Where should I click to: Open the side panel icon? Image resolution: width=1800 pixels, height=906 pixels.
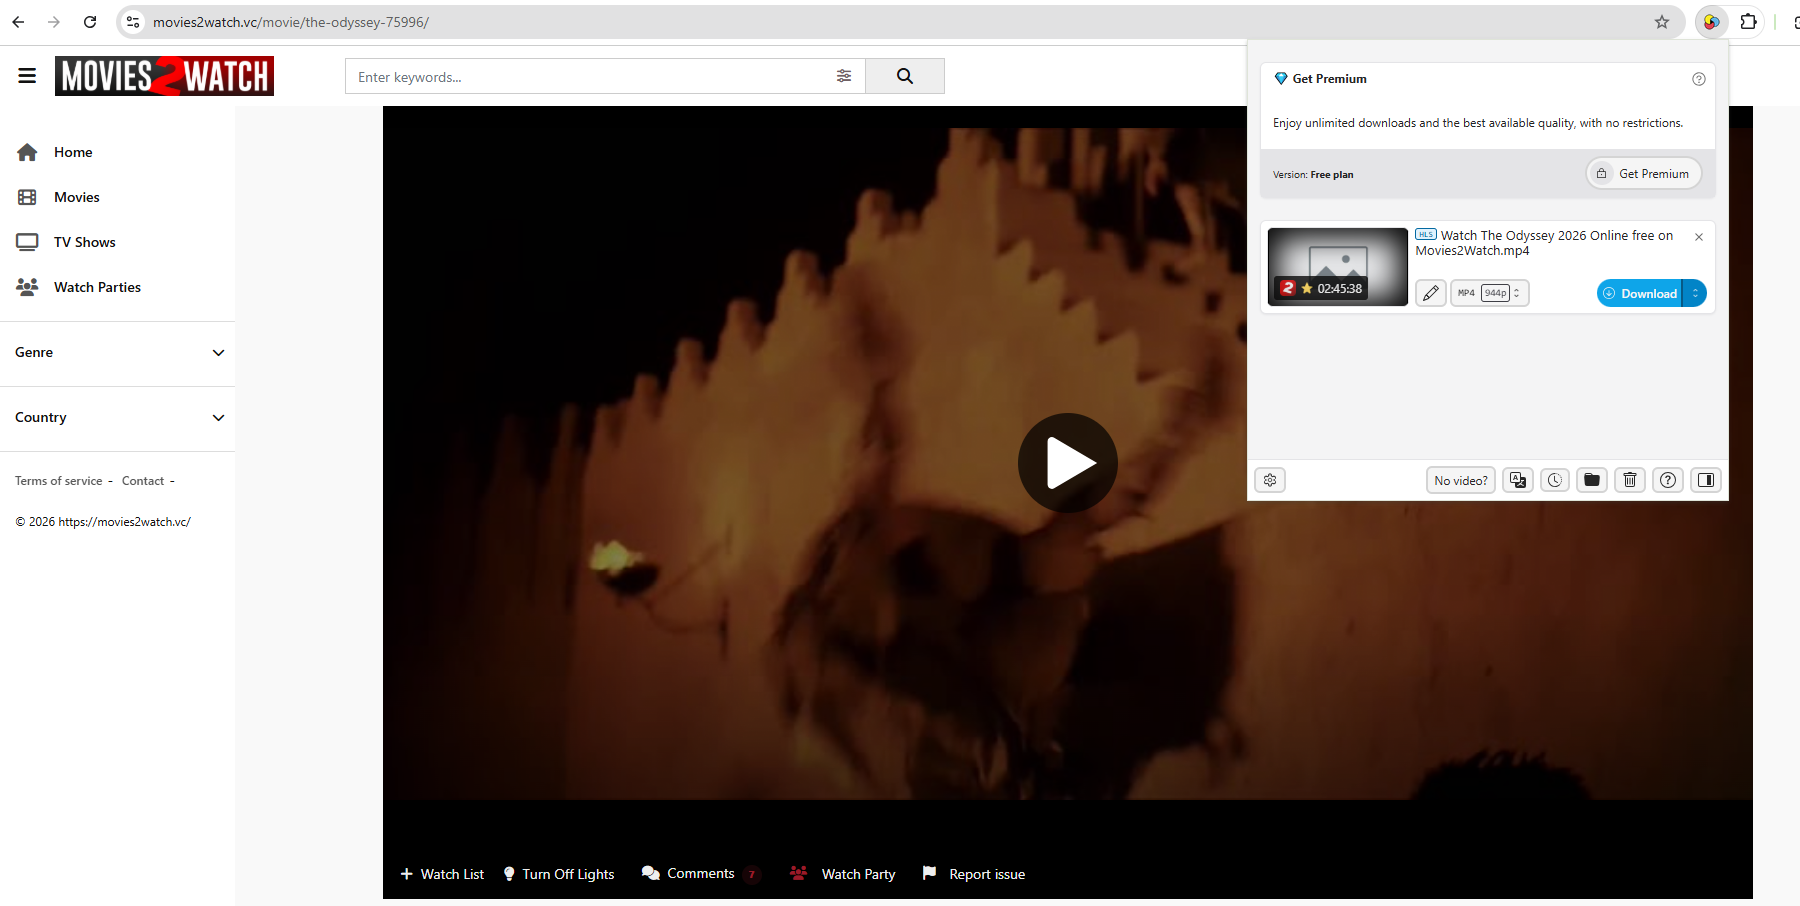pos(1706,480)
